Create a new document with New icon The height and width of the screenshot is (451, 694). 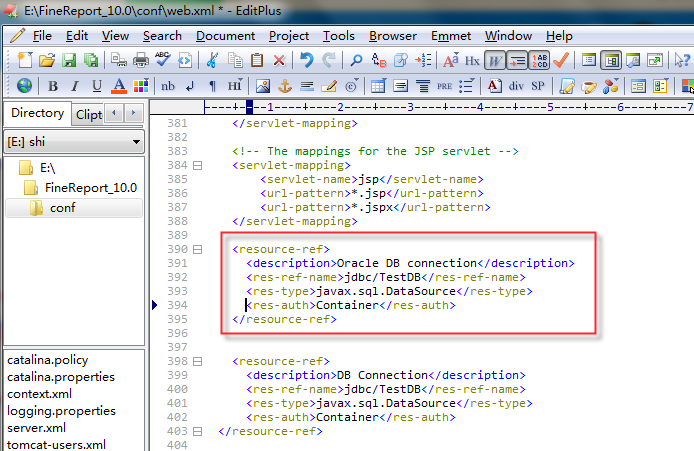tap(25, 60)
